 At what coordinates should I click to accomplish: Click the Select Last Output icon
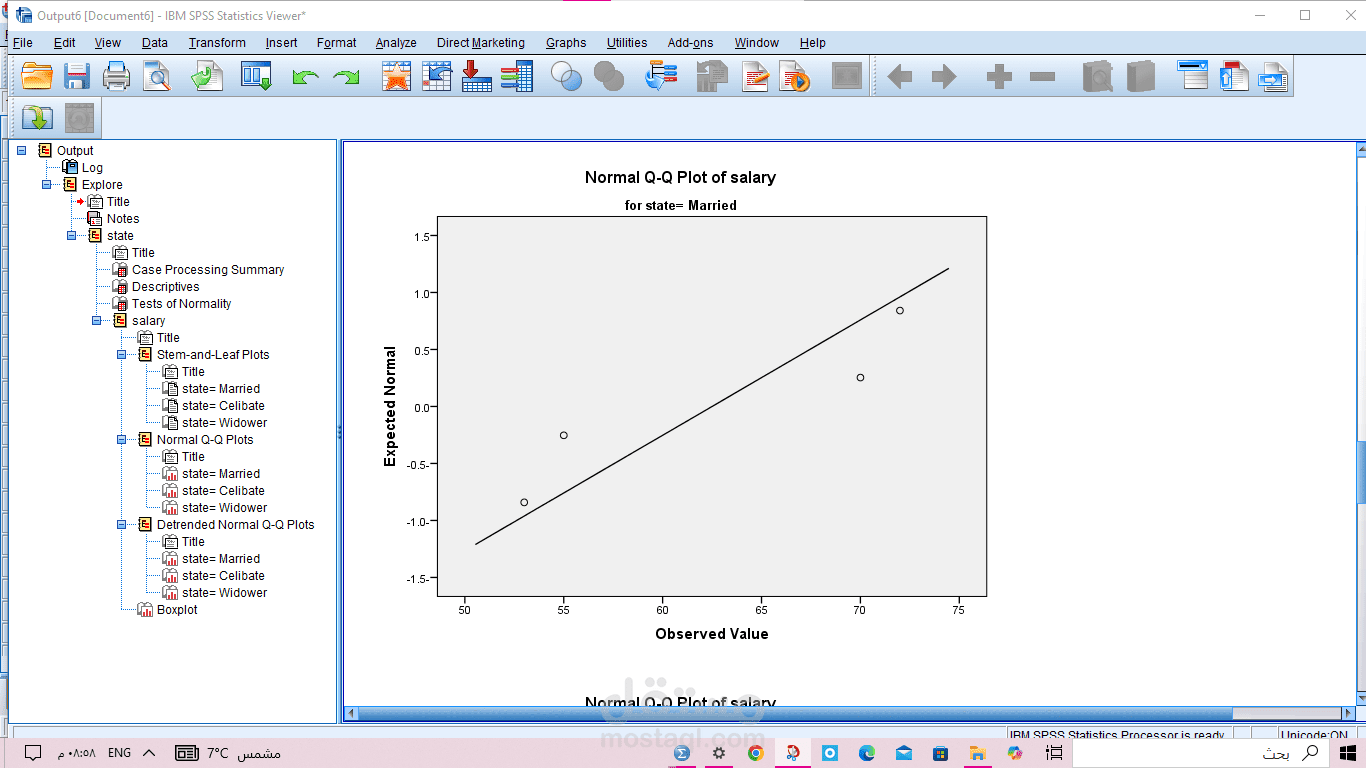[x=661, y=76]
